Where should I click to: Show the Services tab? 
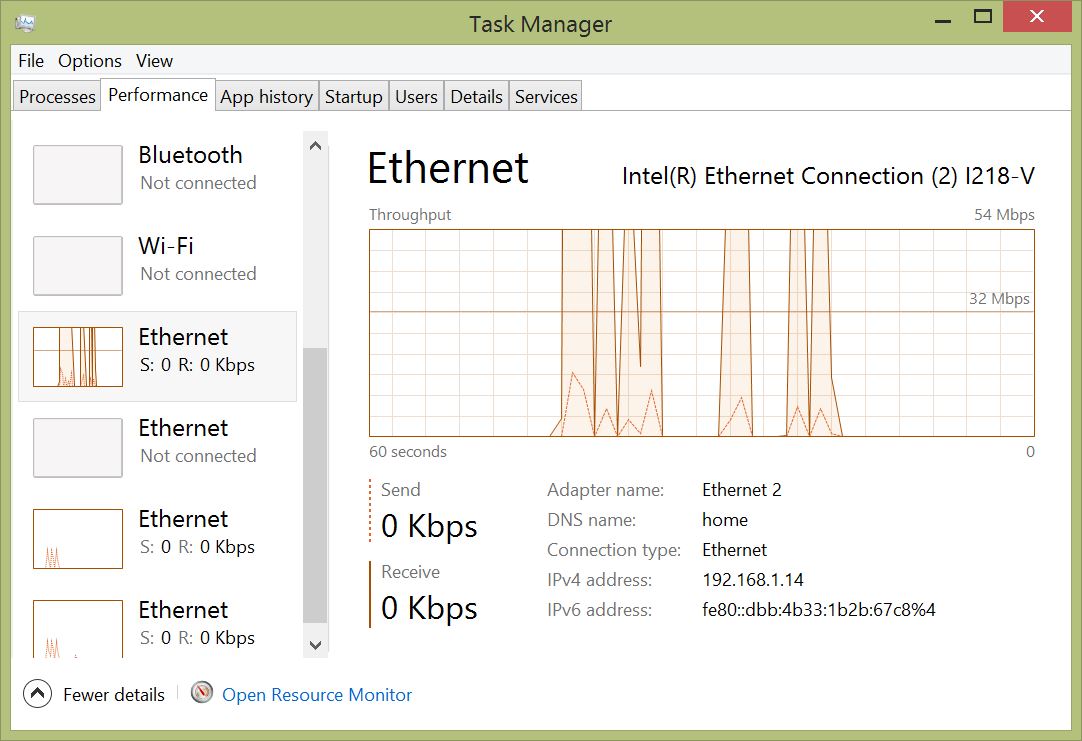tap(546, 97)
